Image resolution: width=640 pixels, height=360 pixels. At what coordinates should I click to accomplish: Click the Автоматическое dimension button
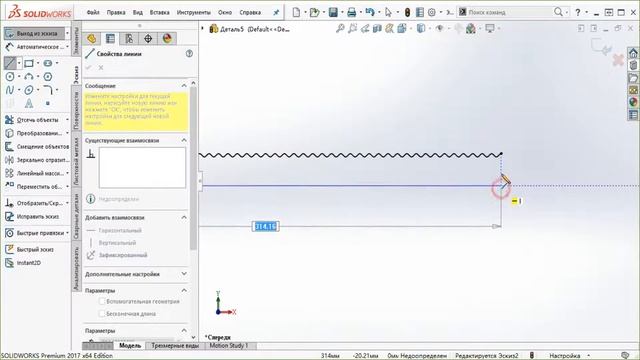pyautogui.click(x=34, y=47)
